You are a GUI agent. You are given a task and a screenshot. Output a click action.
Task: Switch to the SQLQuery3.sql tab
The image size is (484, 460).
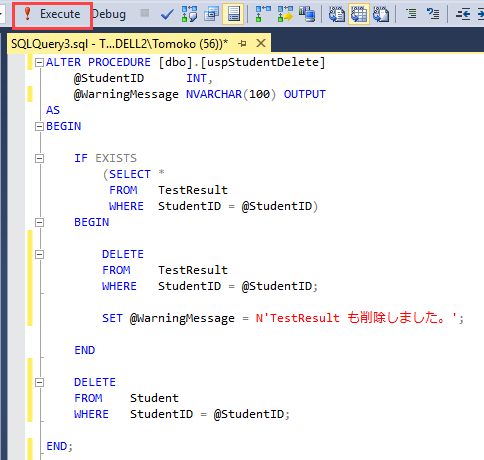(x=120, y=44)
